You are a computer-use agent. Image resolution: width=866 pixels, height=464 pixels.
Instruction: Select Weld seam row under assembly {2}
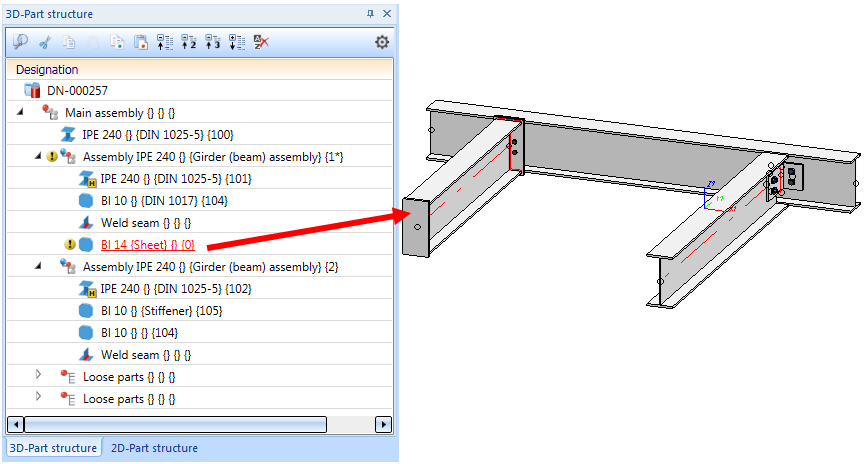(x=146, y=355)
